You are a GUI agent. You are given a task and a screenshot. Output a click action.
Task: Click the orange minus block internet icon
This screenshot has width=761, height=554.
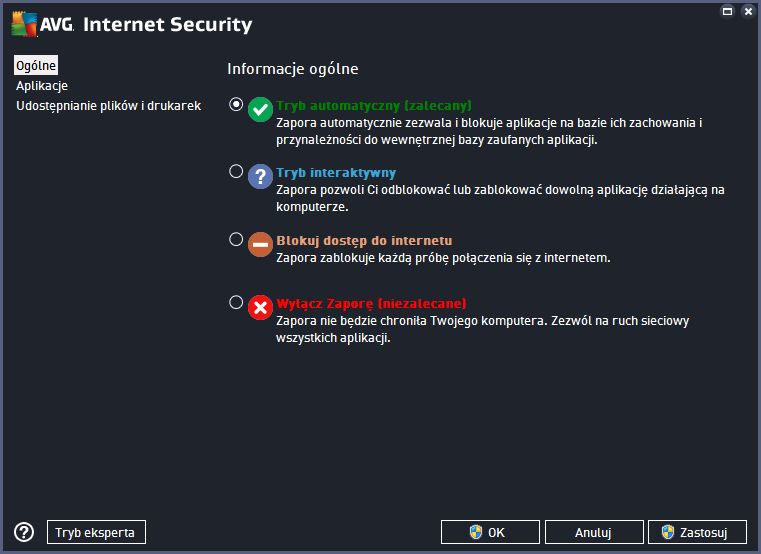point(260,244)
